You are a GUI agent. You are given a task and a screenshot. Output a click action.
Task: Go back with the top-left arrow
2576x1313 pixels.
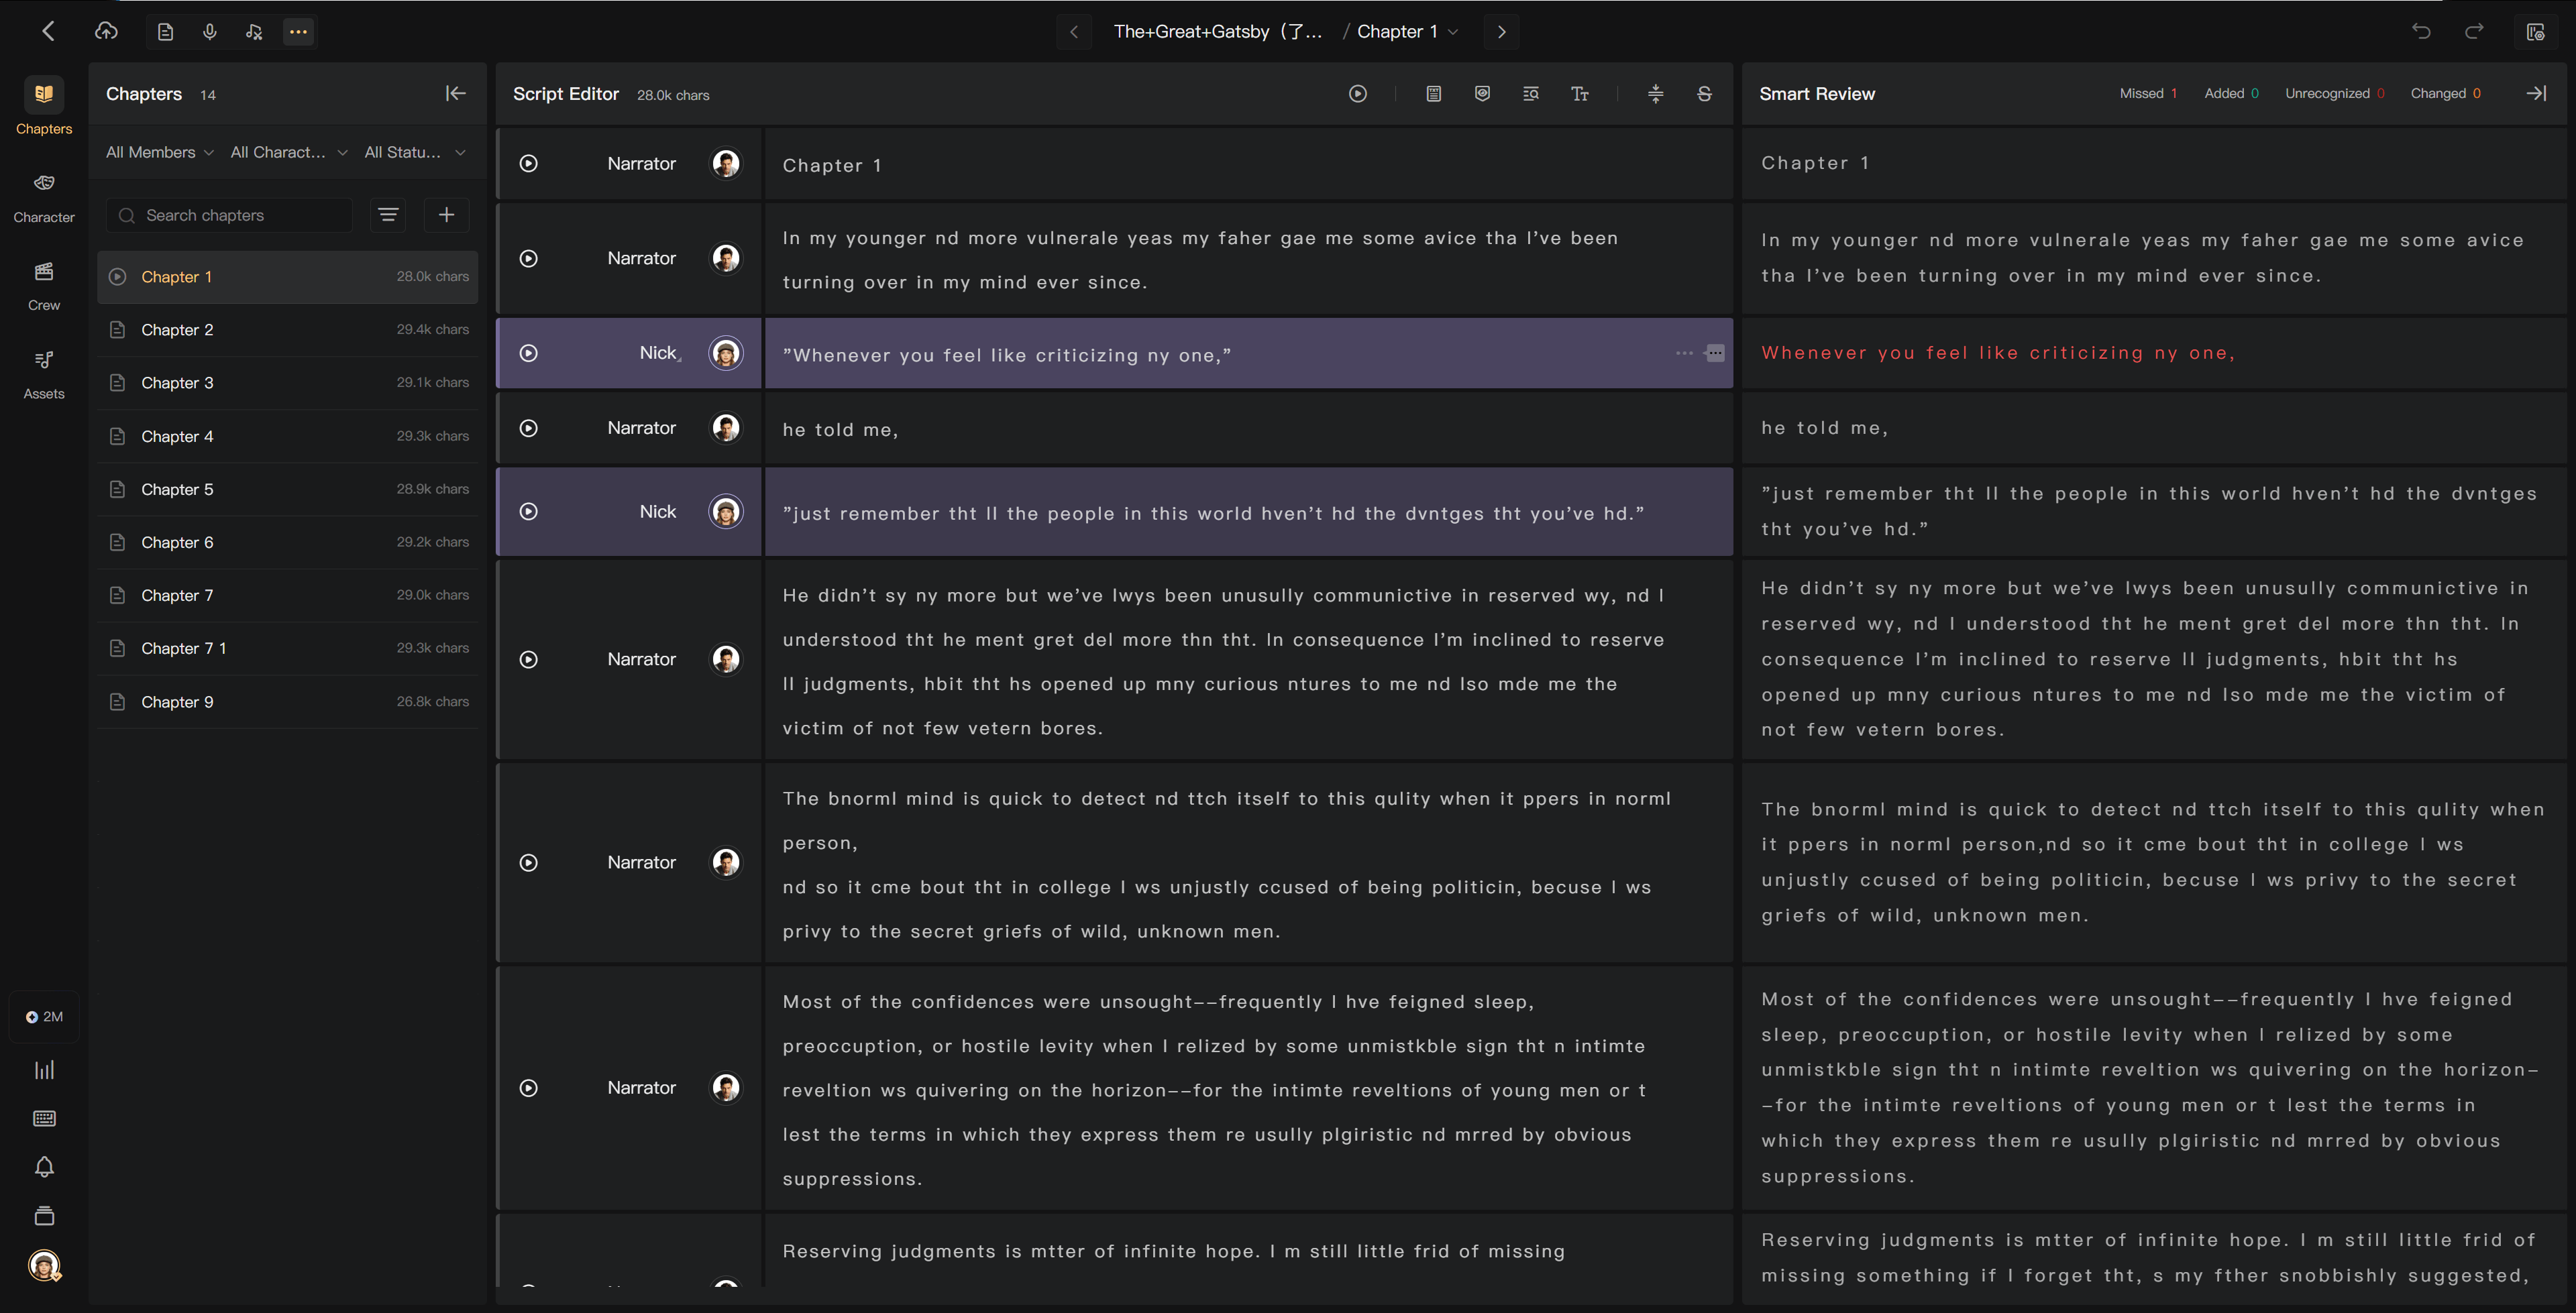coord(48,32)
